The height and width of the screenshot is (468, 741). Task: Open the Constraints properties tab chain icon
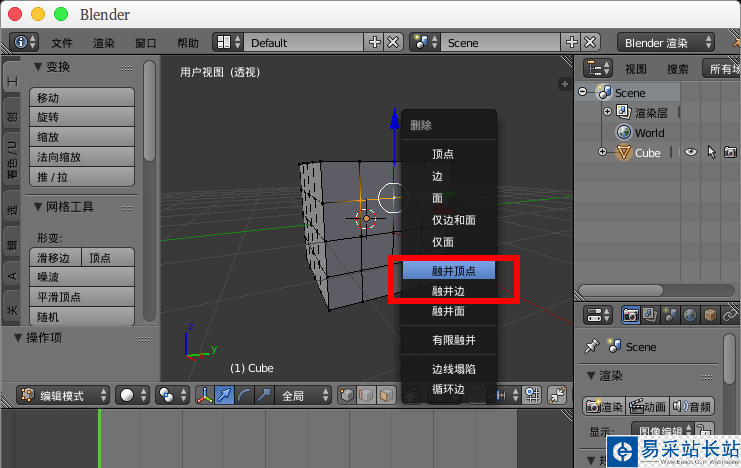tap(730, 315)
